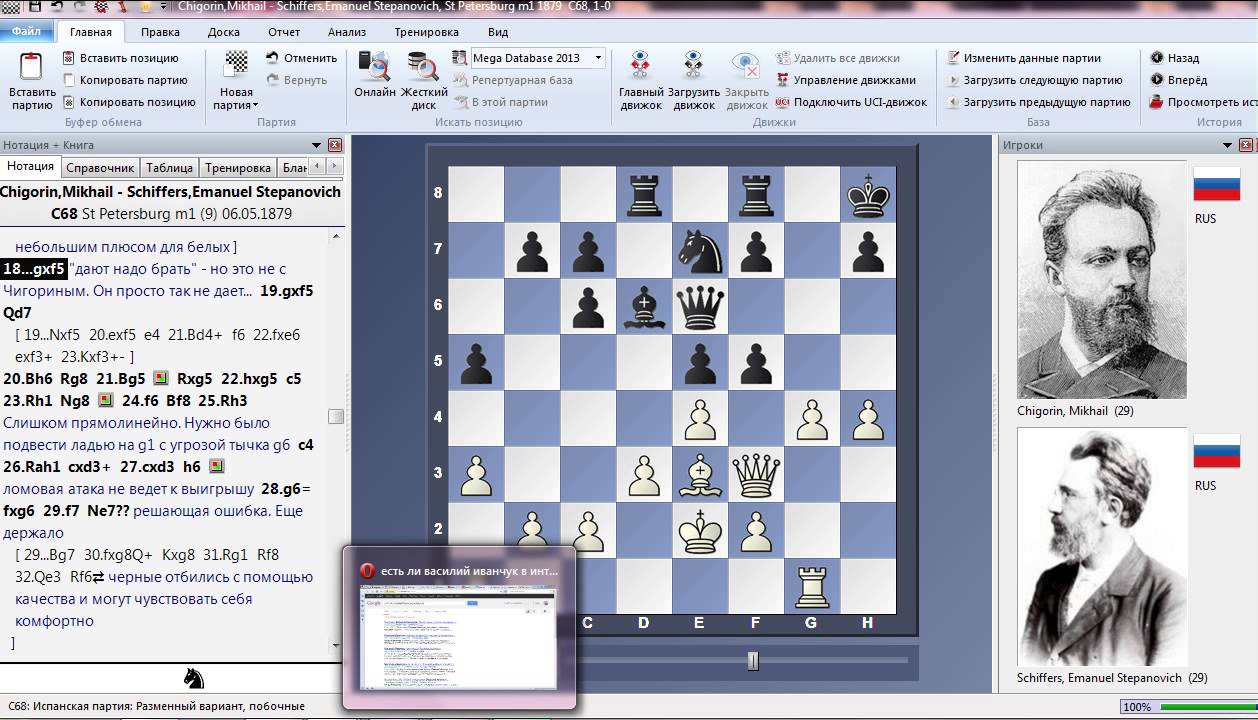Click the Вставить позицию icon
This screenshot has height=720, width=1258.
coord(69,58)
